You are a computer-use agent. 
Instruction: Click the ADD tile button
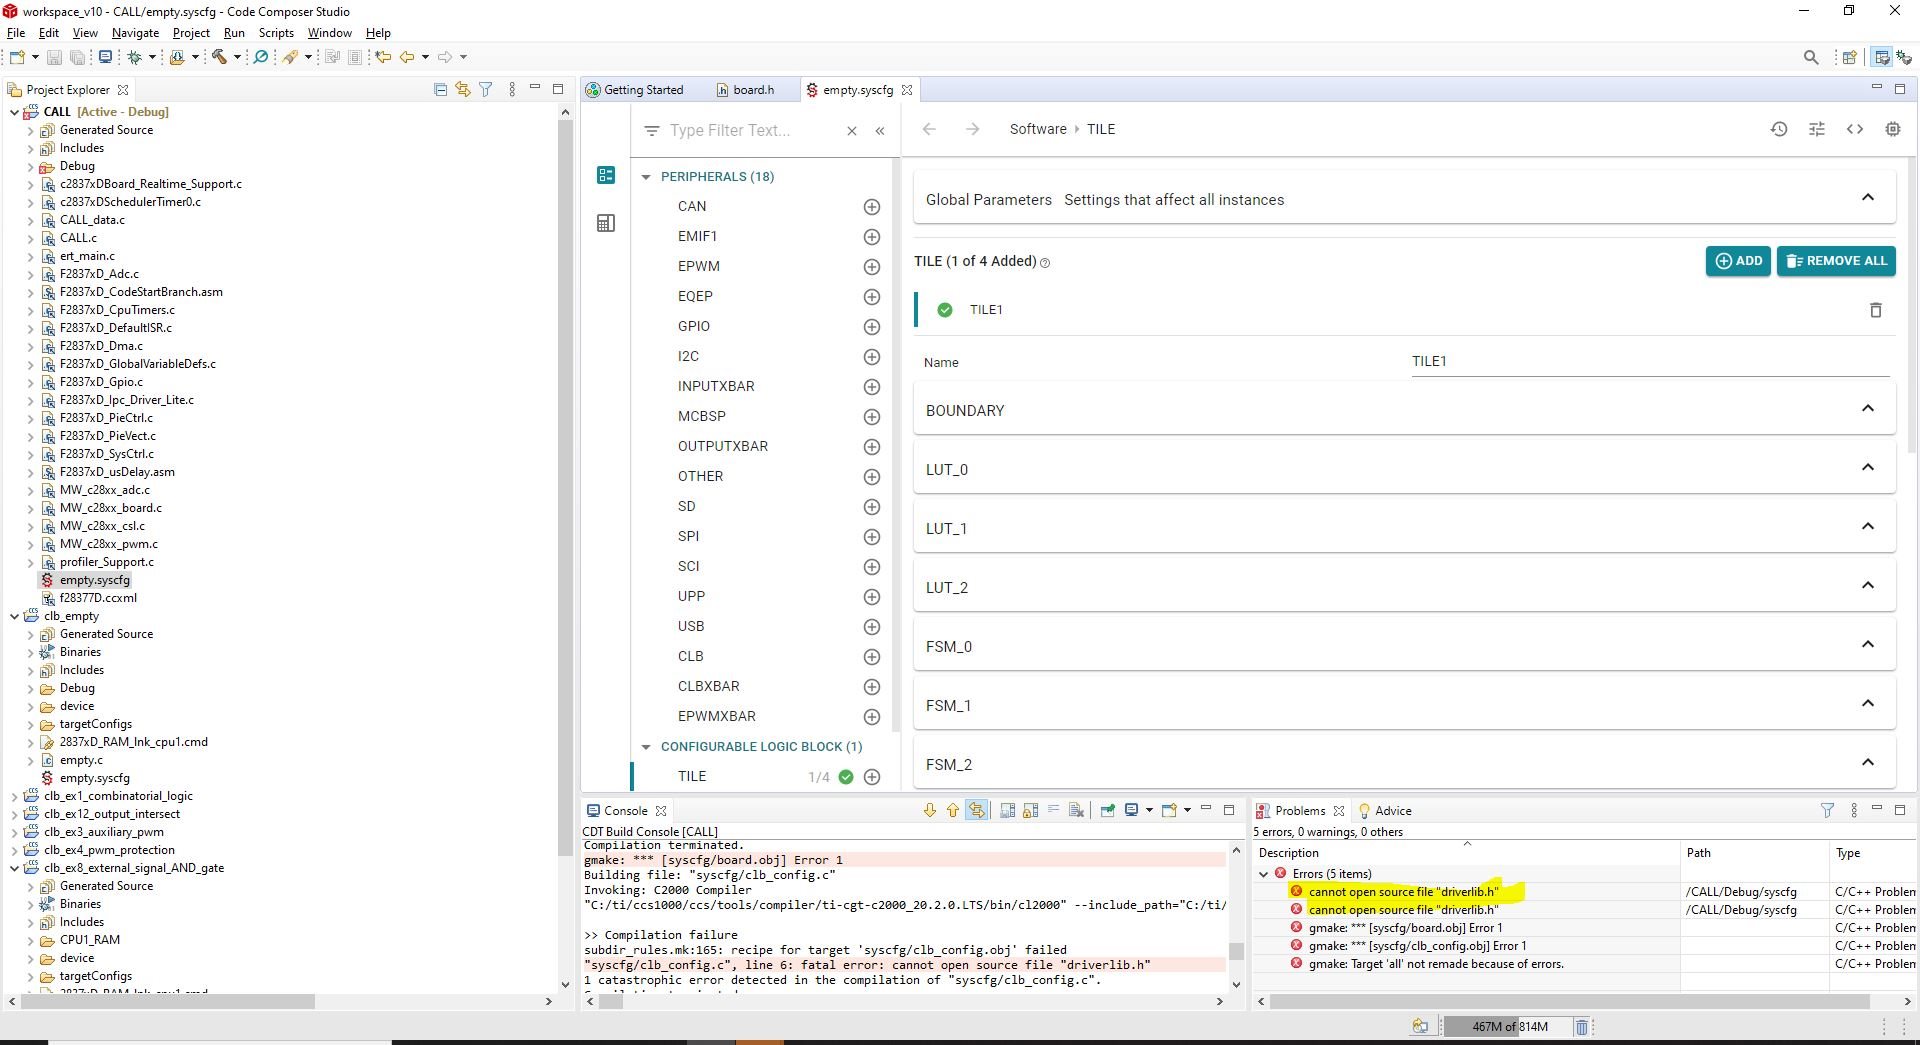(1738, 261)
